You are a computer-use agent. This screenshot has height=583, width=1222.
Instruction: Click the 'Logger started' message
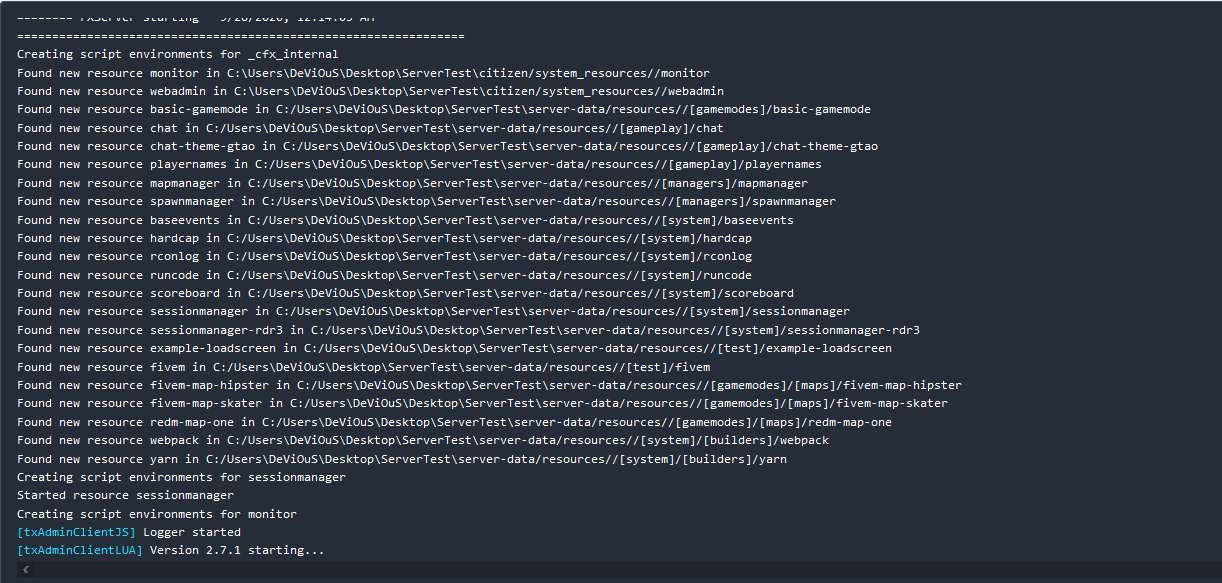192,532
